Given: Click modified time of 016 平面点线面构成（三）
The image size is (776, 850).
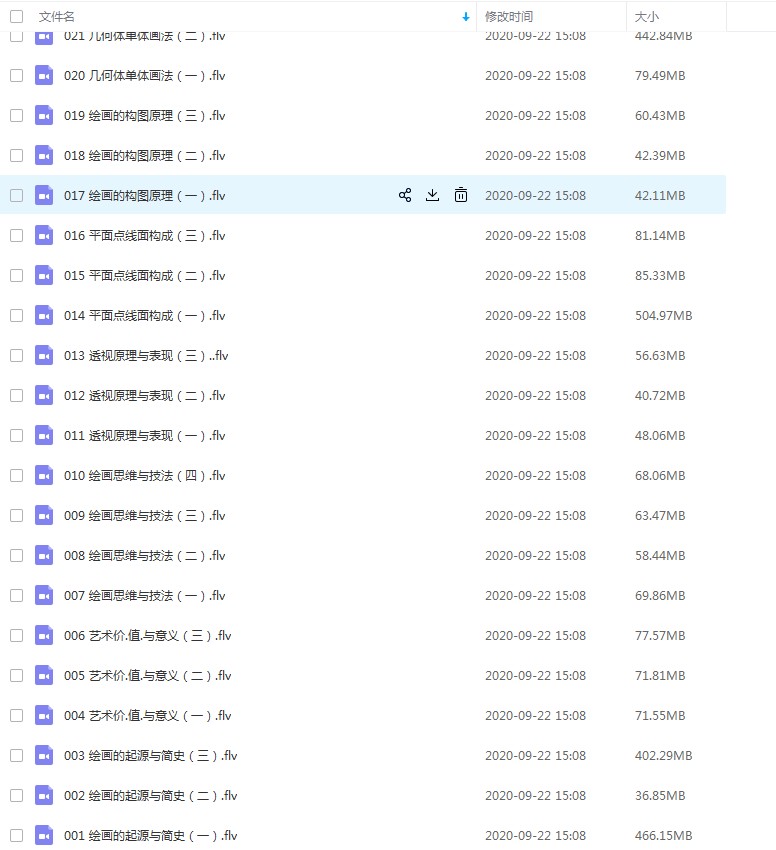Looking at the screenshot, I should 535,235.
